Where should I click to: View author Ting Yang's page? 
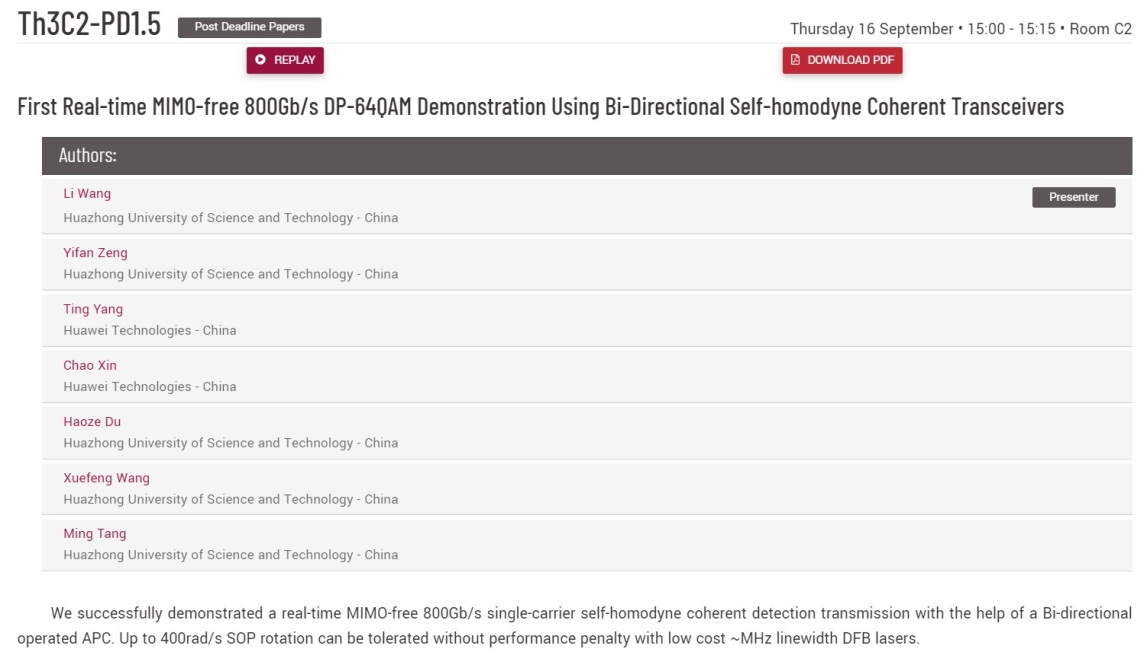coord(93,309)
